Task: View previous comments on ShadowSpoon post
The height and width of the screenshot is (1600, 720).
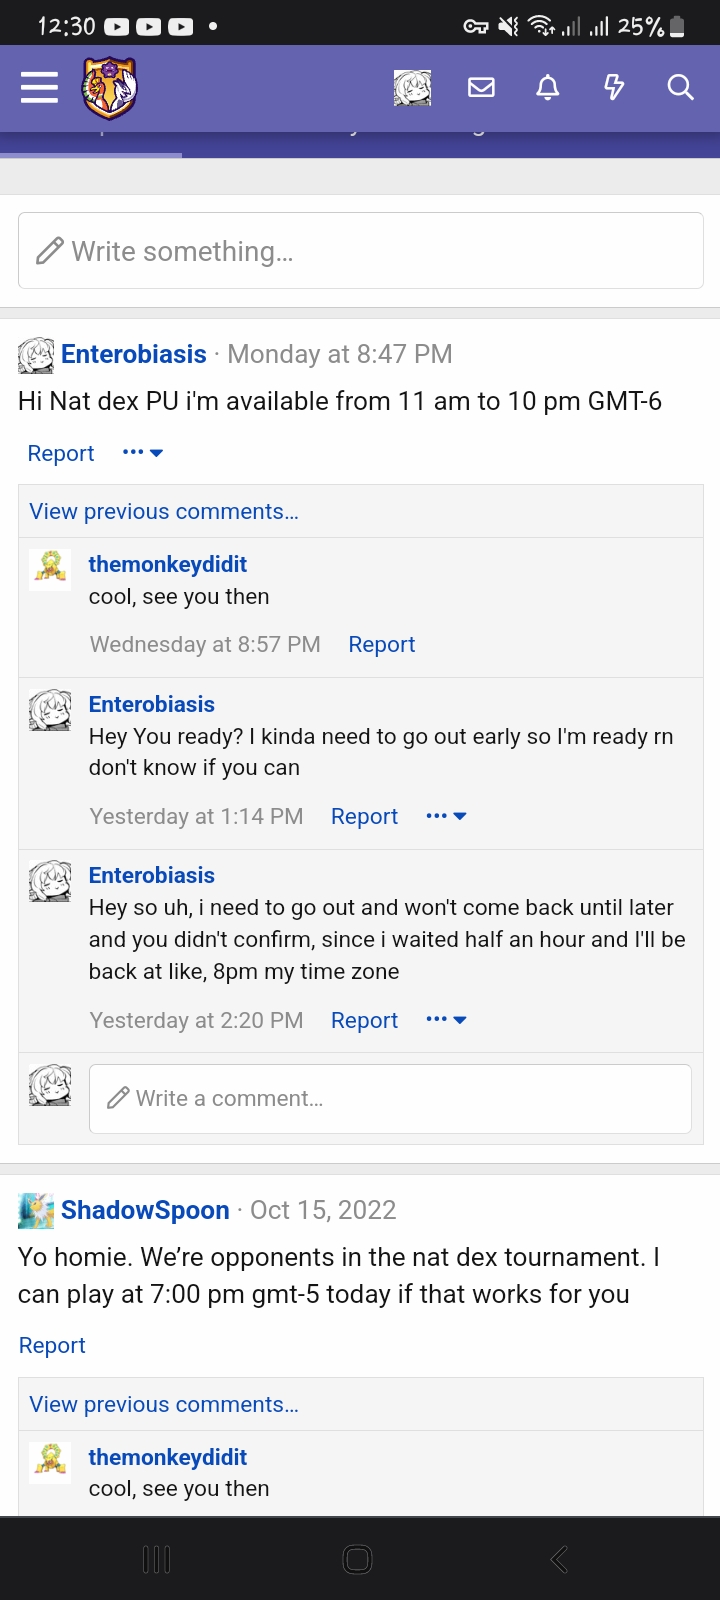Action: (164, 1404)
